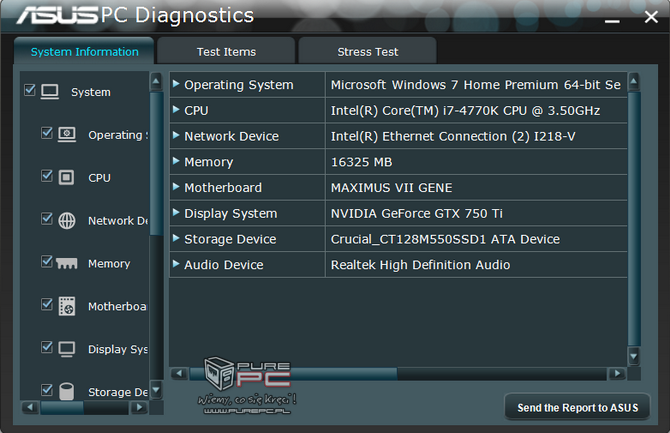The image size is (670, 433).
Task: Click the 'Microsoft Windows 7 Home Premium' value
Action: click(x=476, y=85)
